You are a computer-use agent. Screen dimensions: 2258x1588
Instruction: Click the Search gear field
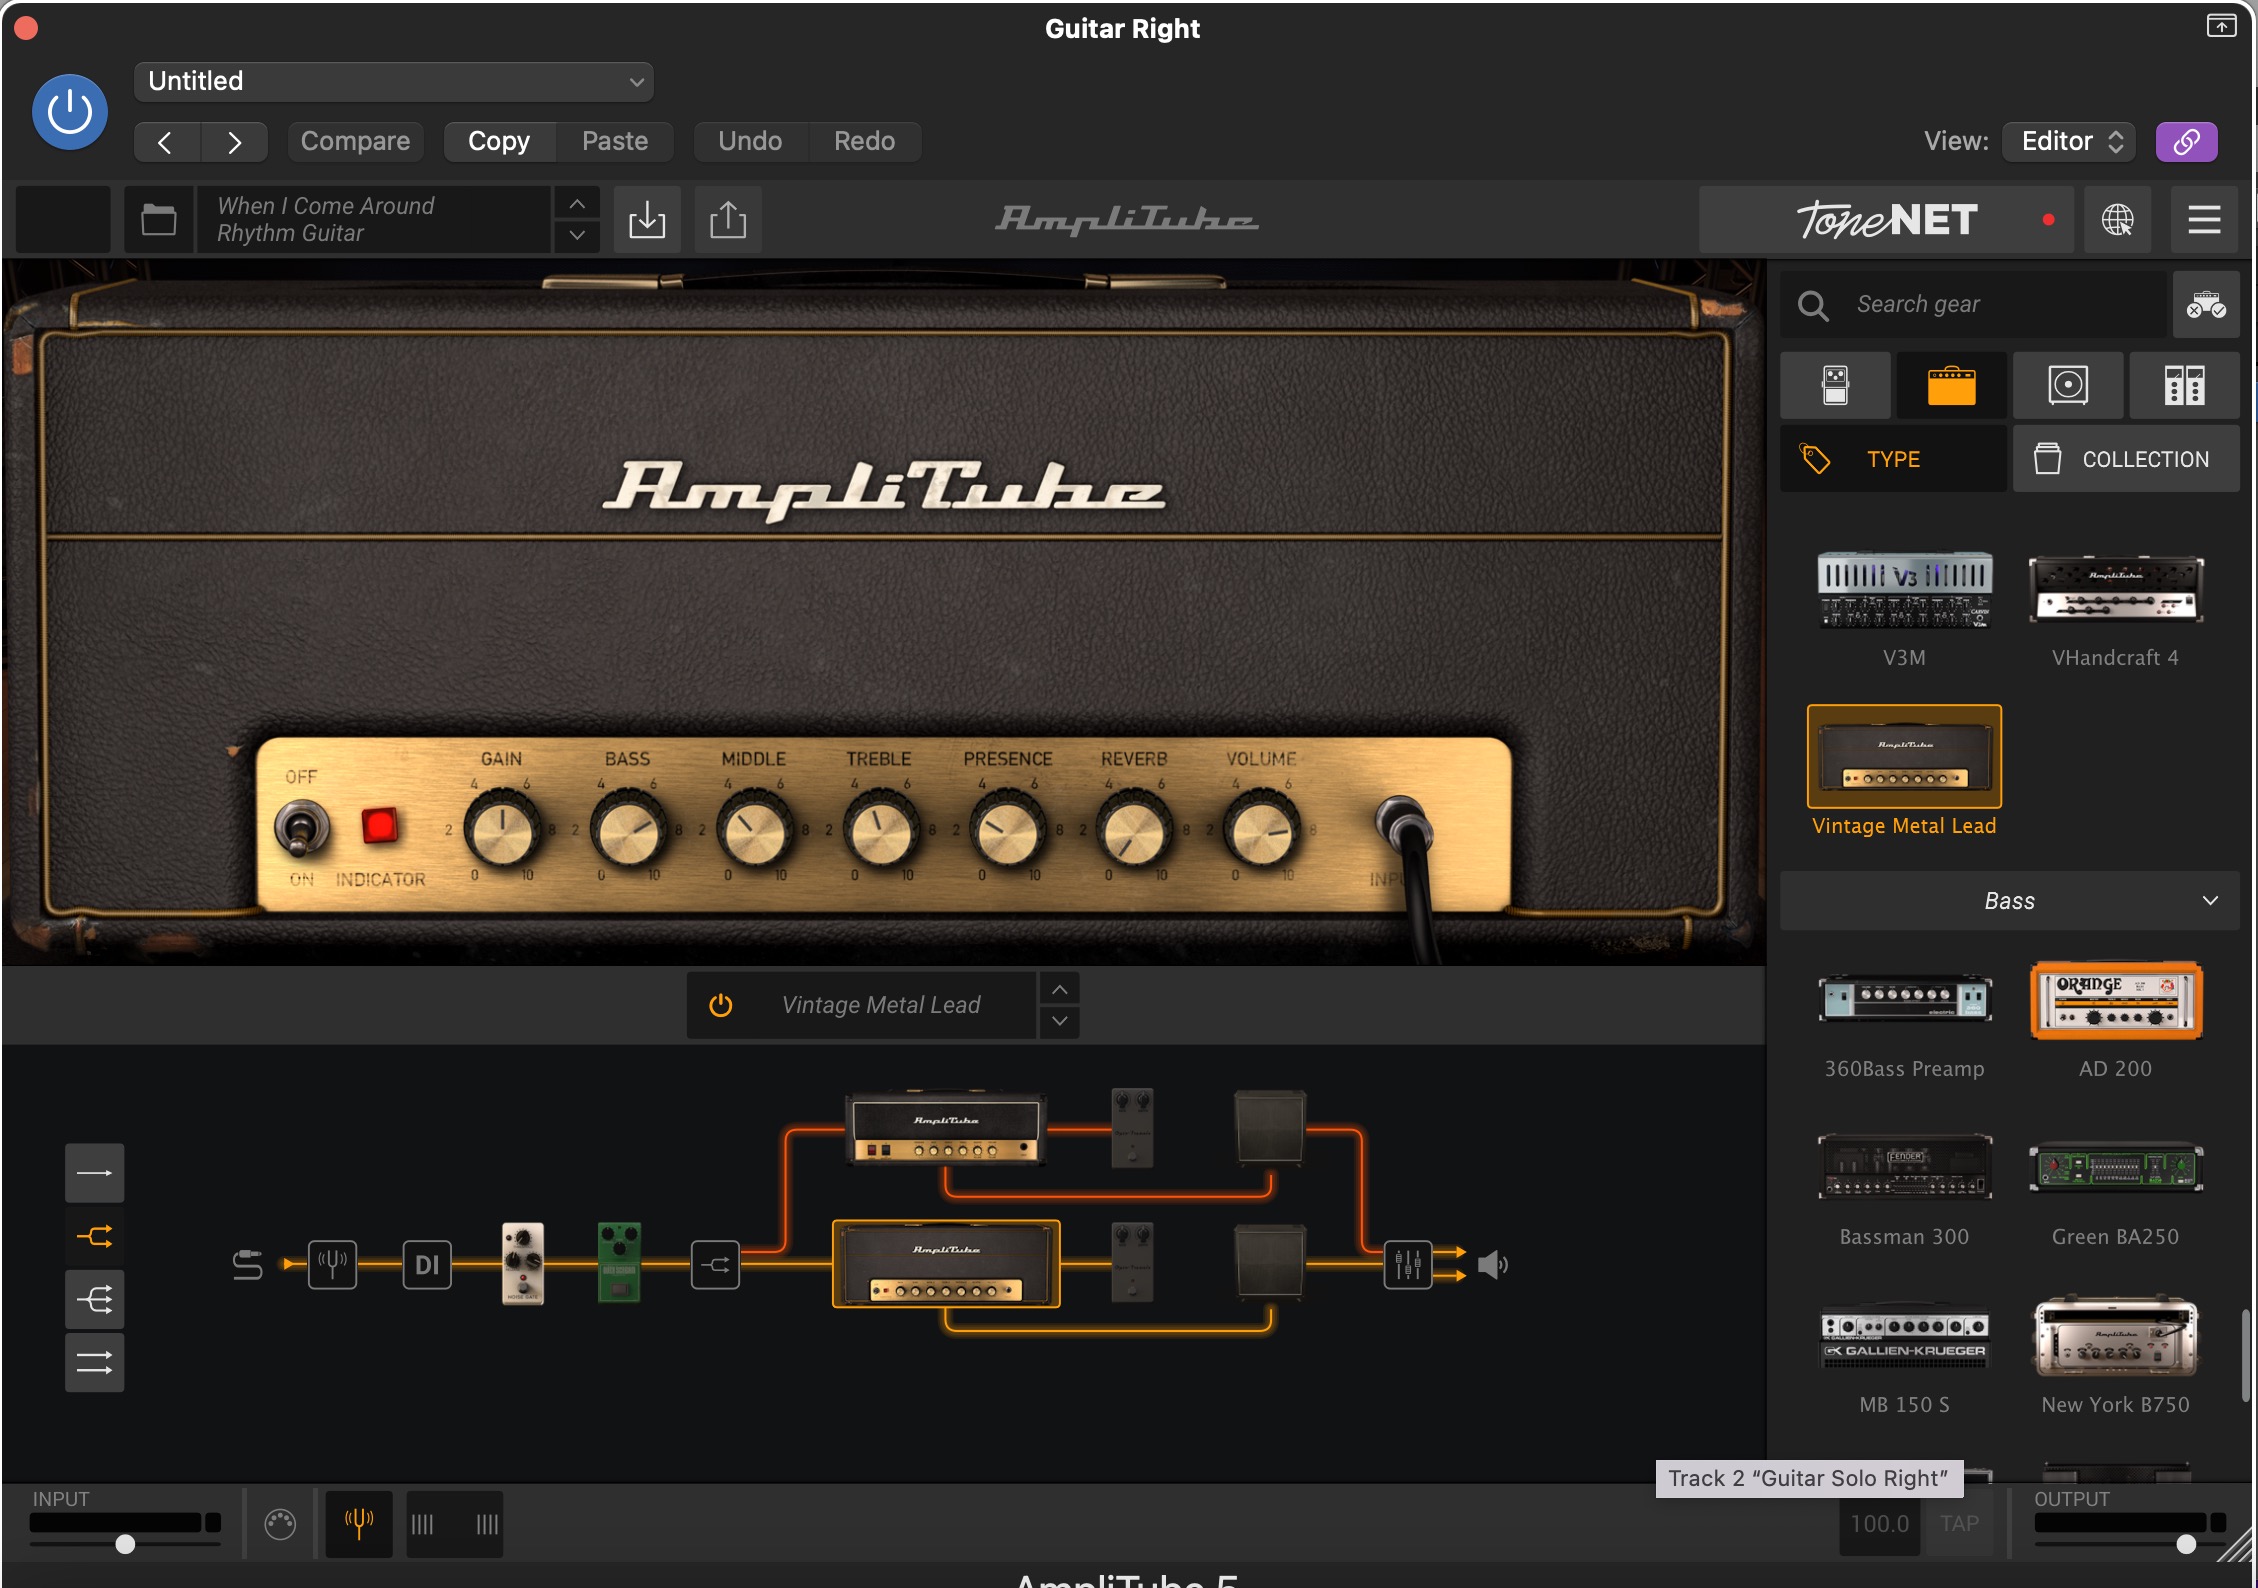tap(1973, 304)
